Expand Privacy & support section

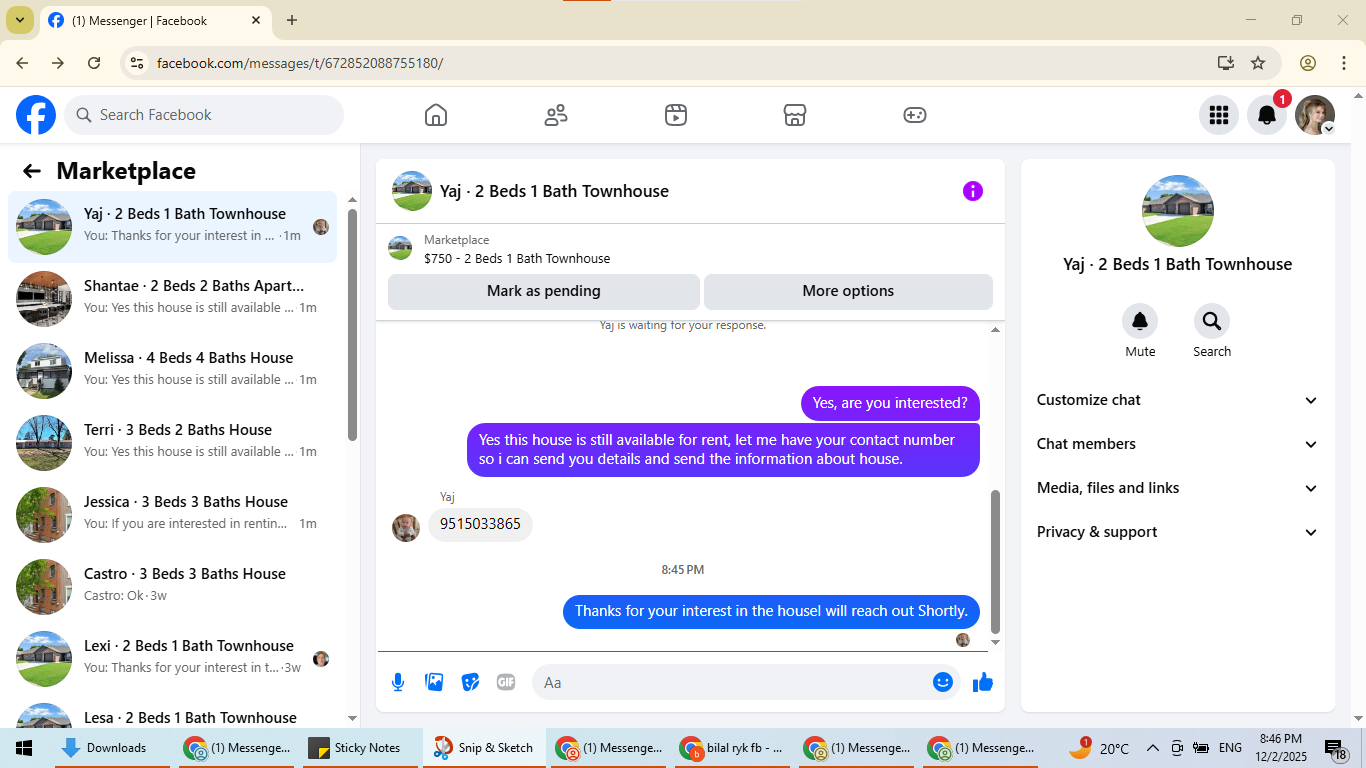click(1178, 532)
